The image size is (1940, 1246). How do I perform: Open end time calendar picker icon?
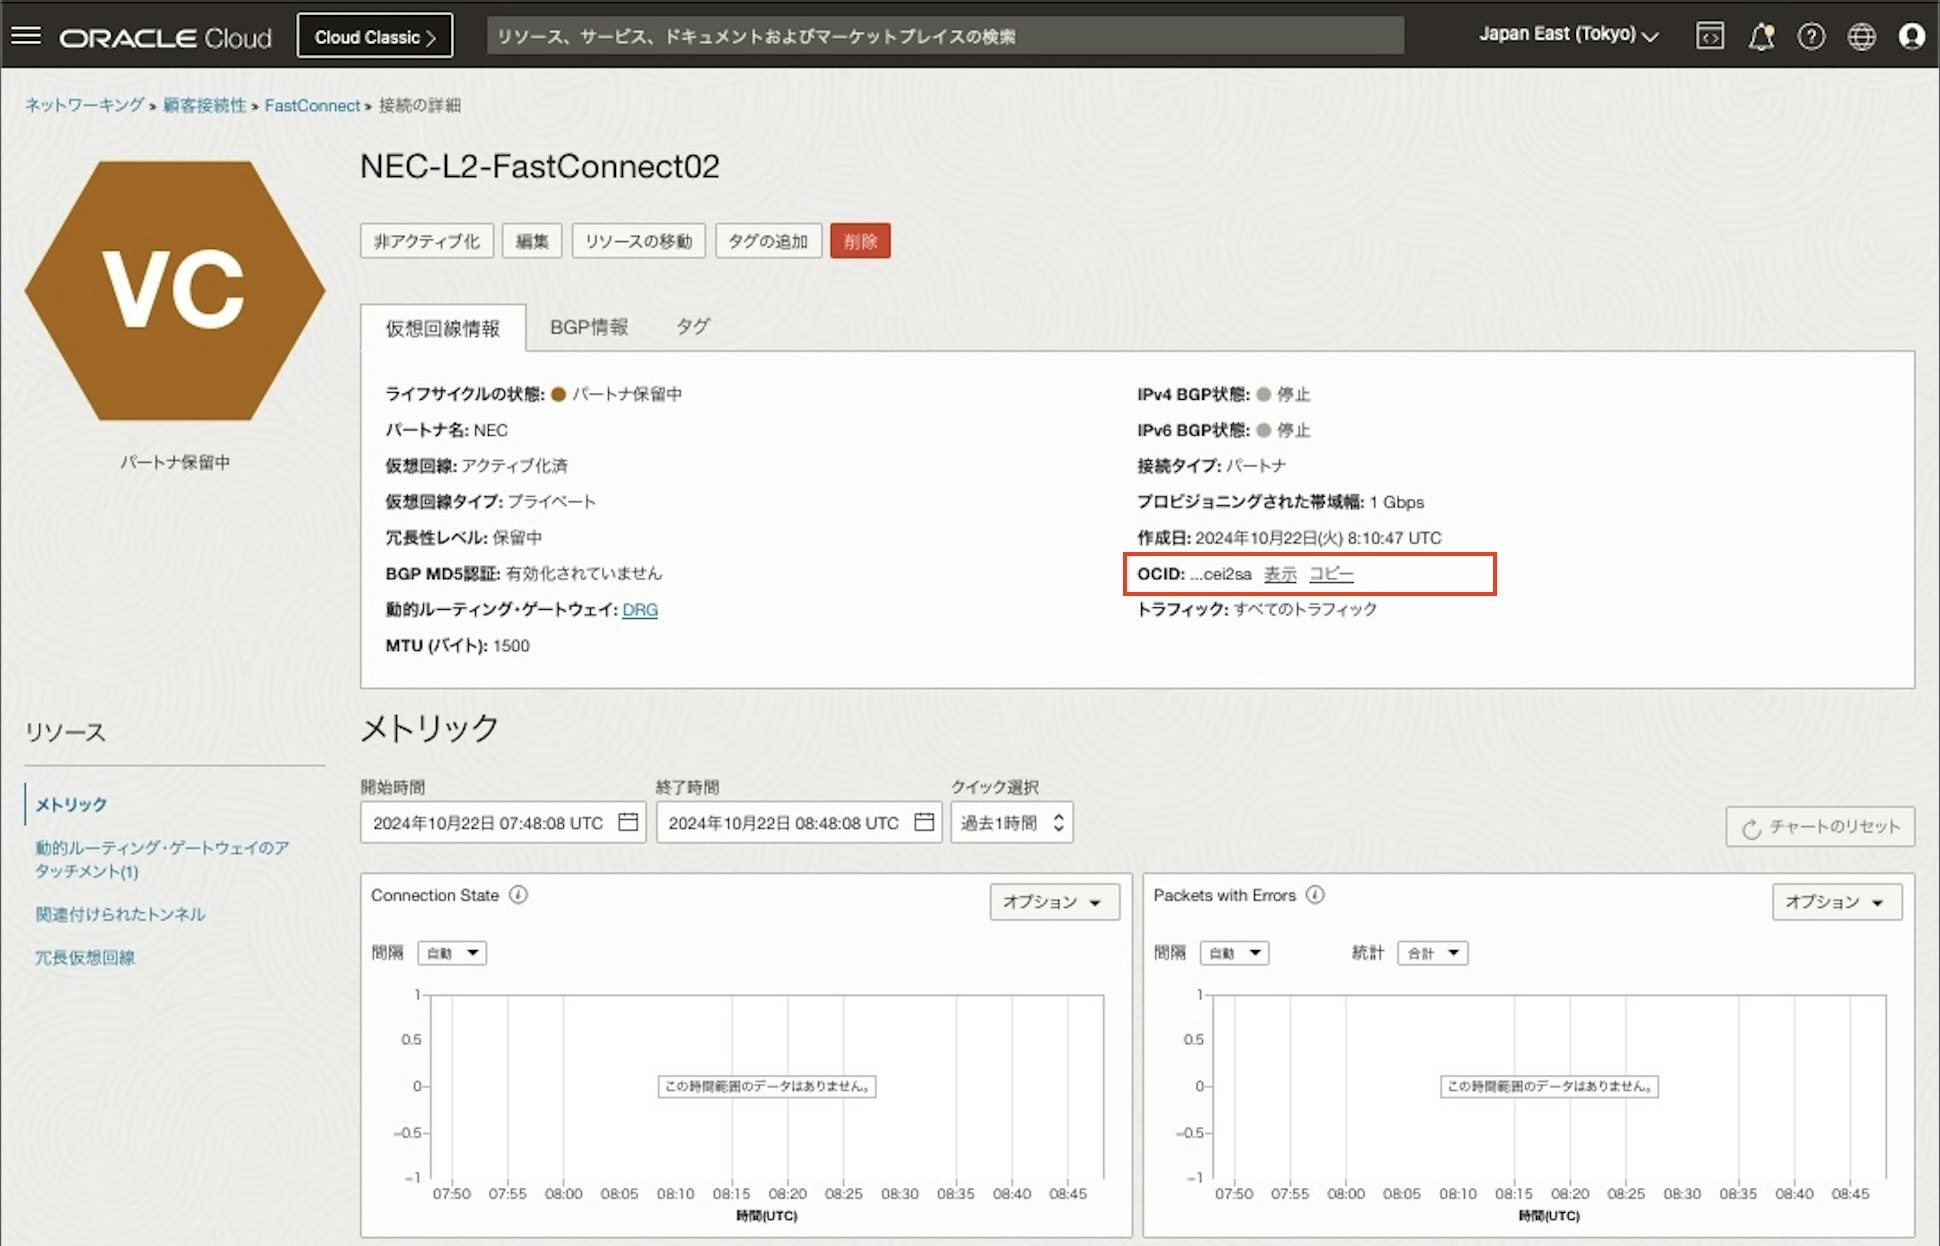(924, 822)
